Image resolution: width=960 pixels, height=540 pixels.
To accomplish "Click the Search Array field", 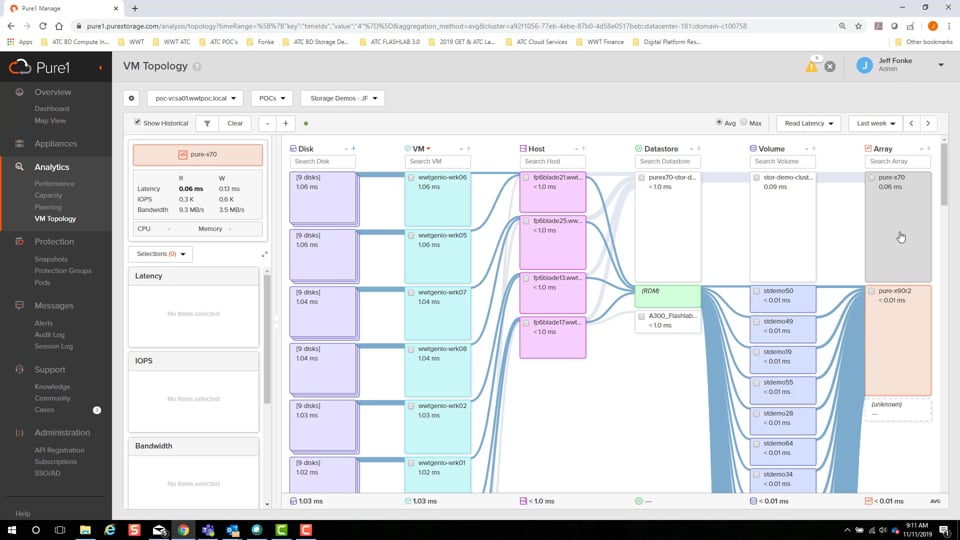I will pos(898,162).
